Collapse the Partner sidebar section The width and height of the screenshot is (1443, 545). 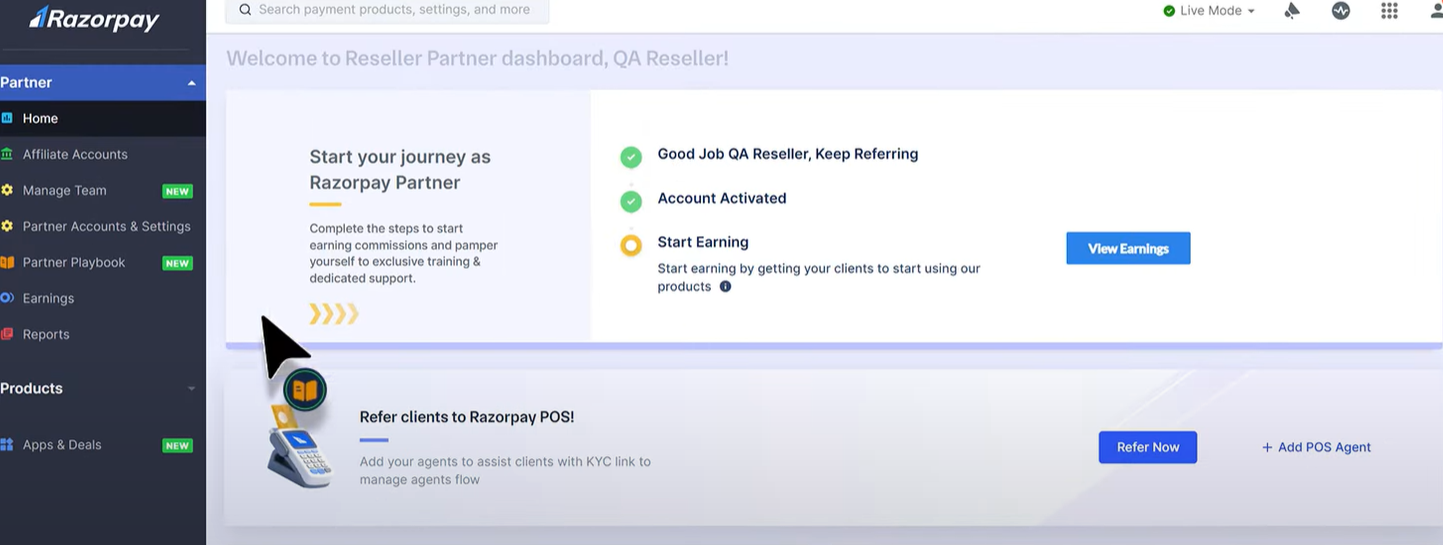click(191, 83)
